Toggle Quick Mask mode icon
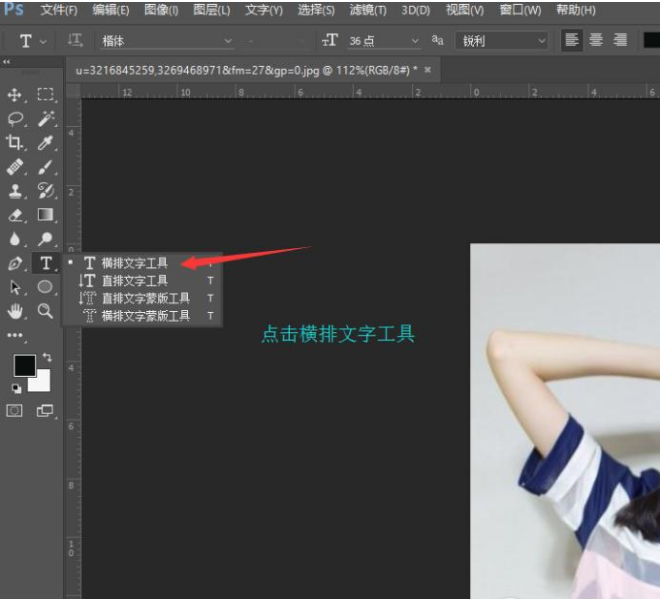This screenshot has width=664, height=599. pyautogui.click(x=15, y=410)
